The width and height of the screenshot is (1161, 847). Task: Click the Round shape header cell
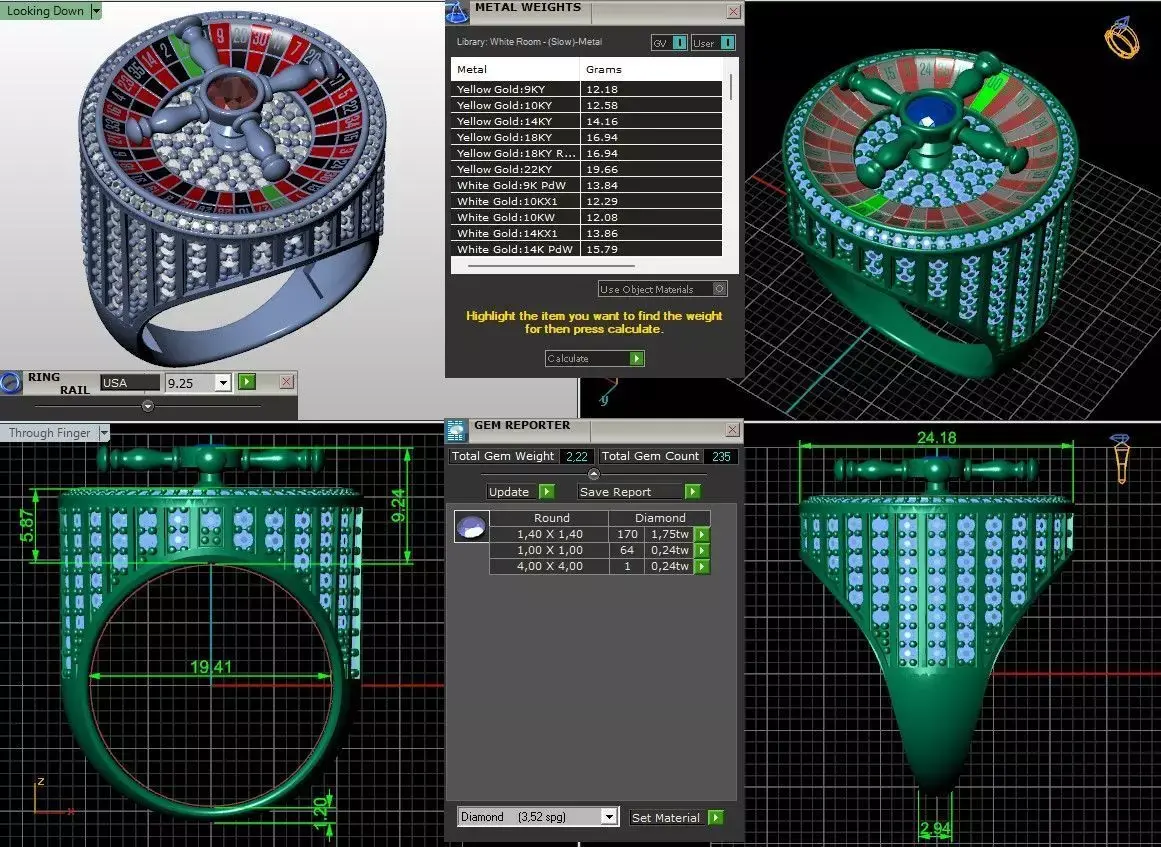coord(549,518)
